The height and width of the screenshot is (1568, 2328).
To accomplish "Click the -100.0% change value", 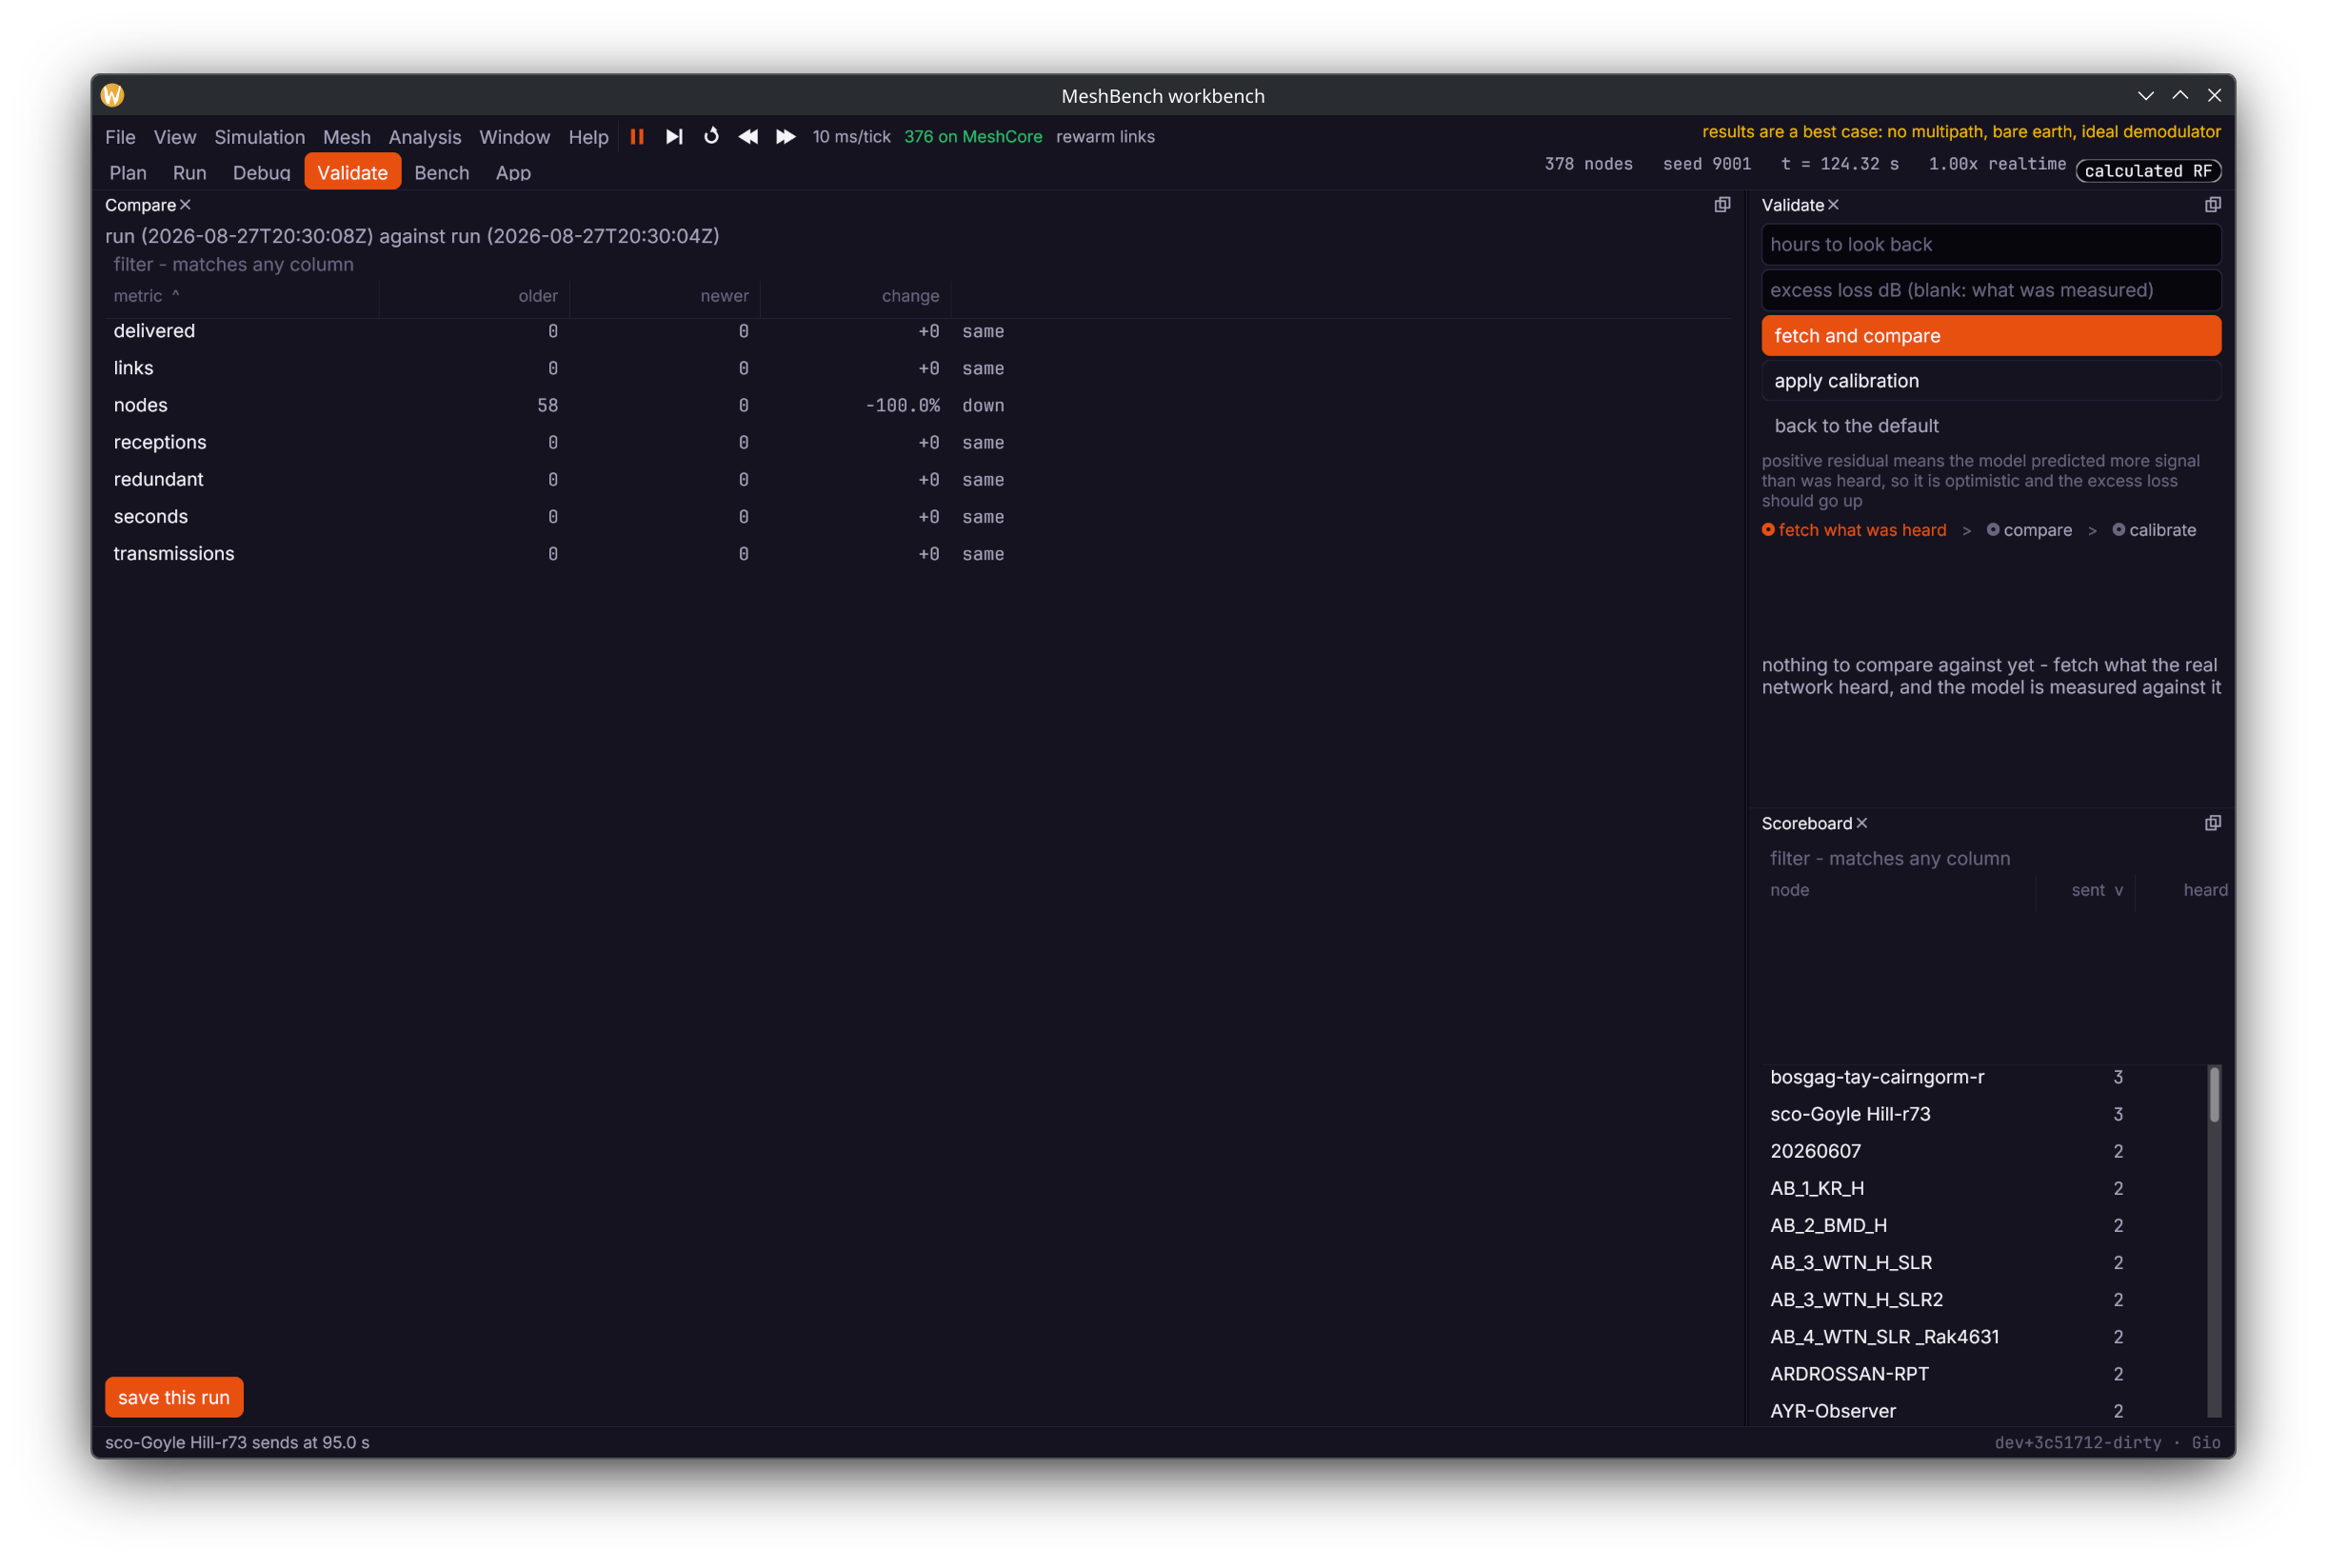I will tap(902, 405).
